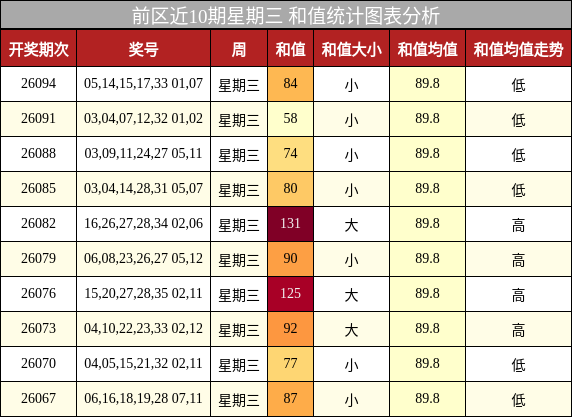
Task: Click 小 in the 26094 row
Action: coord(351,85)
